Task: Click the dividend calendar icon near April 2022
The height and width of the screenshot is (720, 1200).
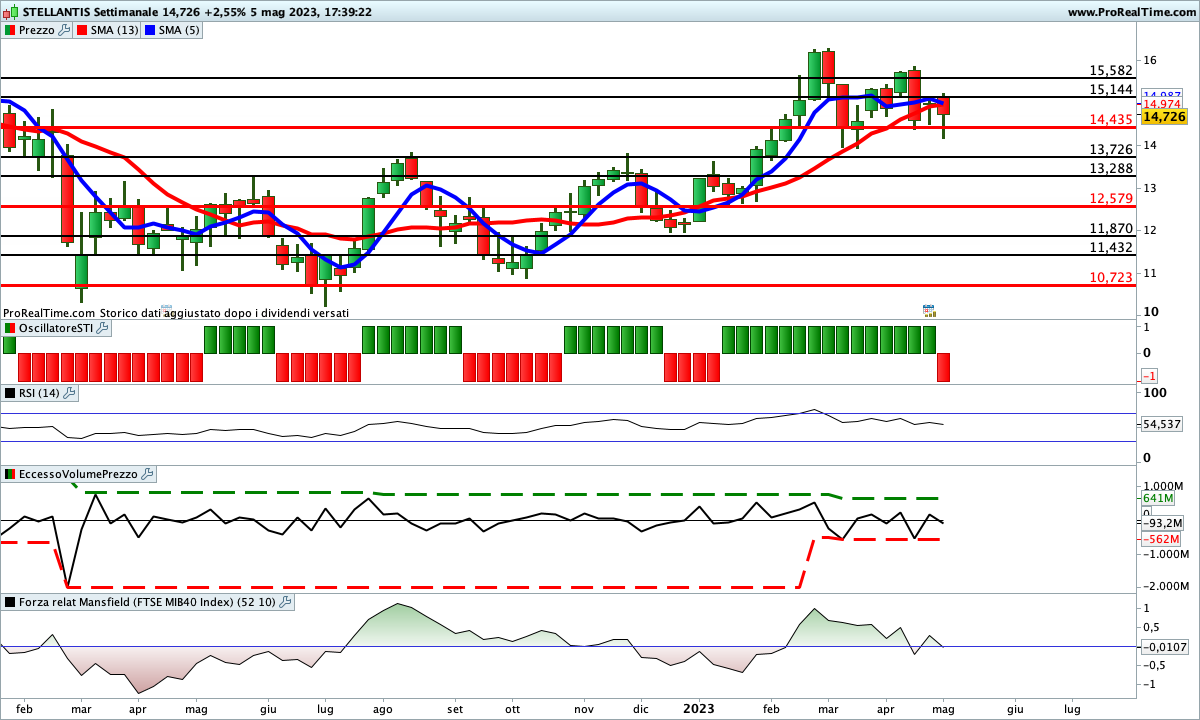Action: click(166, 311)
